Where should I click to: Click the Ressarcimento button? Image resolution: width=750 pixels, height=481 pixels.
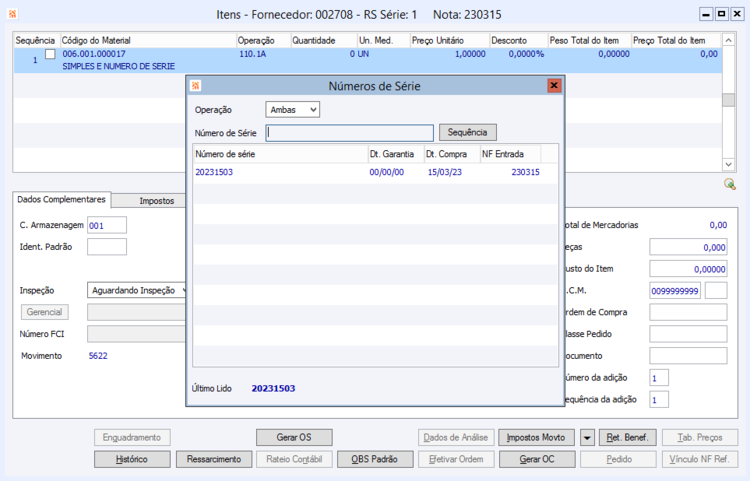tap(214, 459)
